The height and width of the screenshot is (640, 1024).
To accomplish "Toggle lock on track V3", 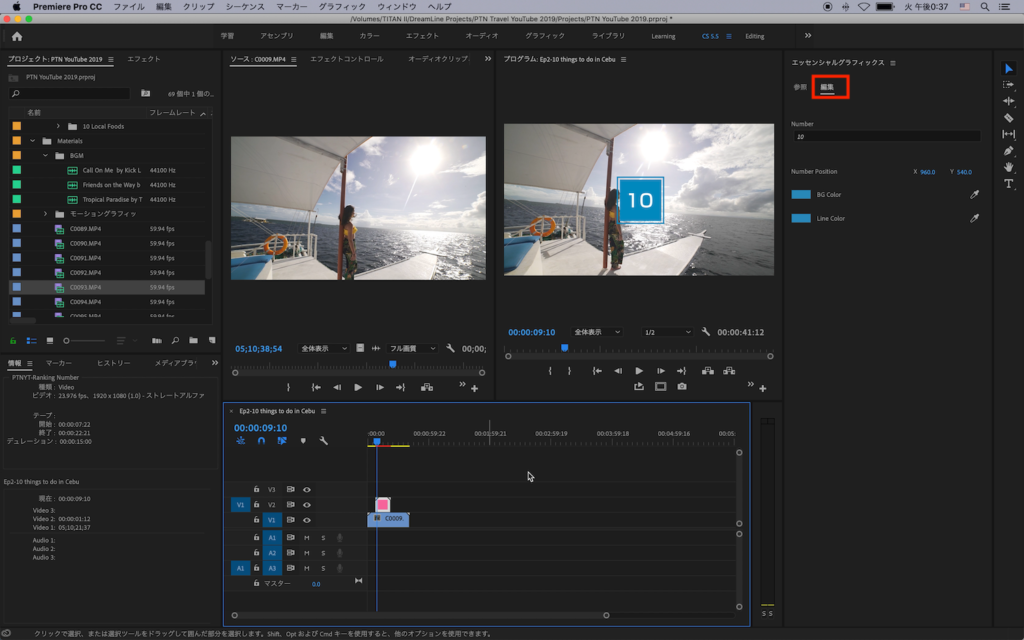I will pyautogui.click(x=256, y=490).
